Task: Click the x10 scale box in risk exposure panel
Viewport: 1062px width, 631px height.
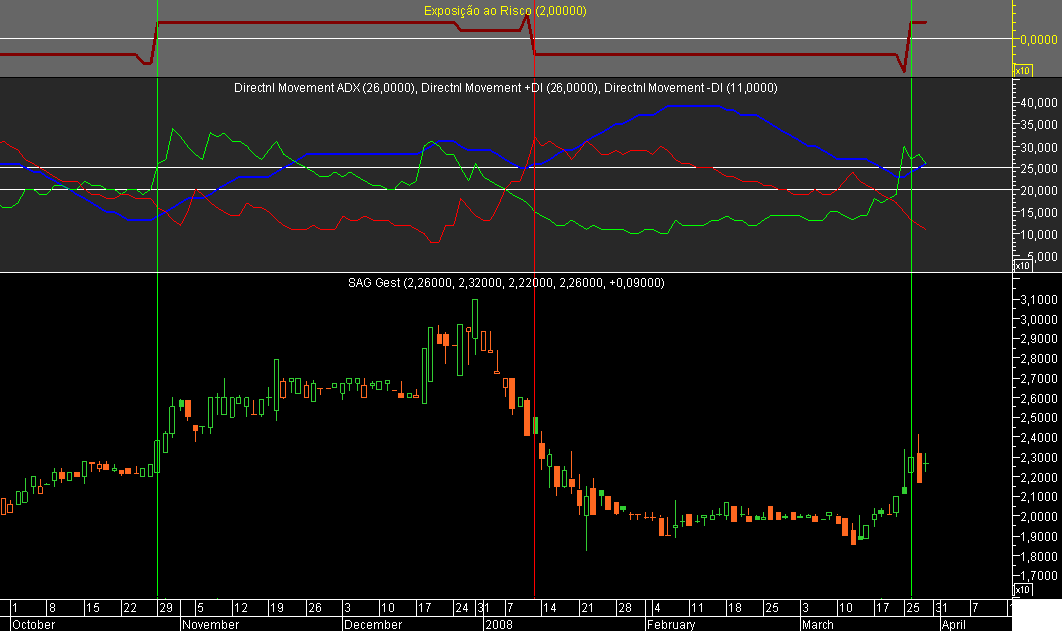Action: pyautogui.click(x=1021, y=70)
